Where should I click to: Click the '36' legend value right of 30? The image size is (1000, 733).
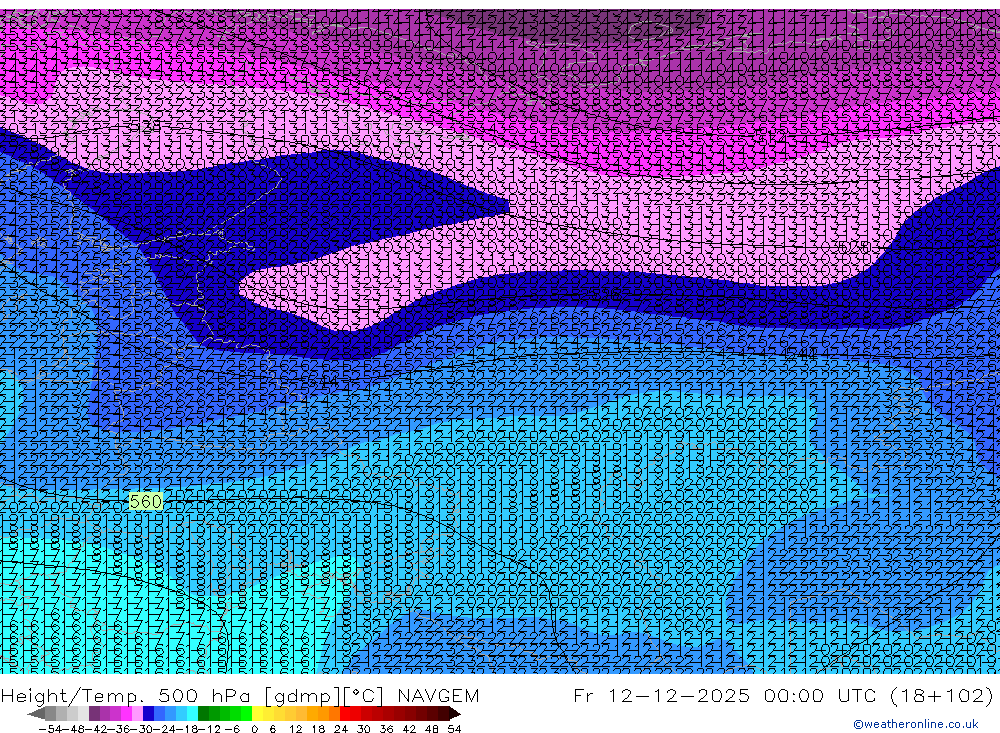386,729
